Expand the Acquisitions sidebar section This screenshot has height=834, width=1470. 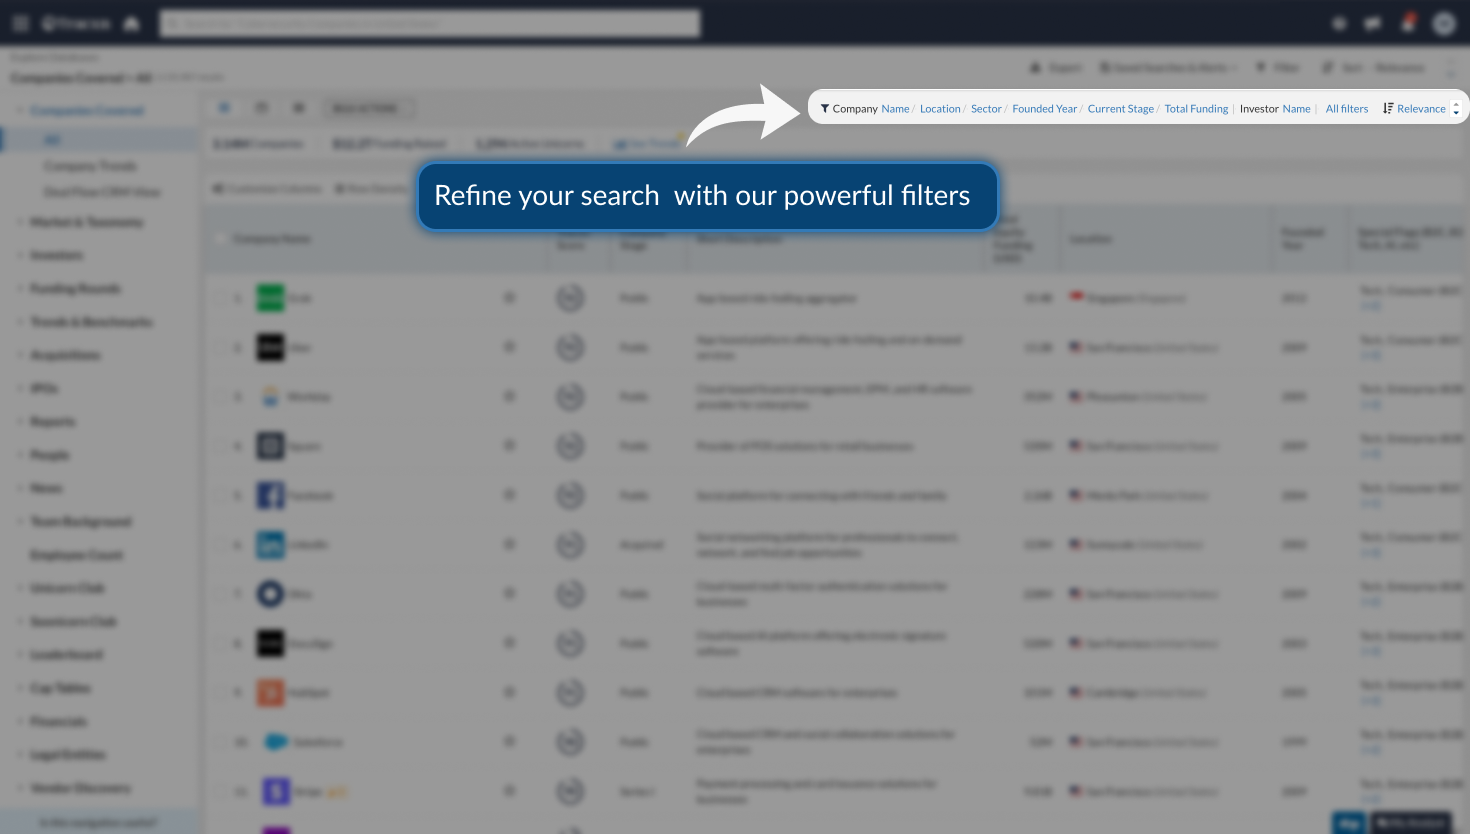coord(64,355)
